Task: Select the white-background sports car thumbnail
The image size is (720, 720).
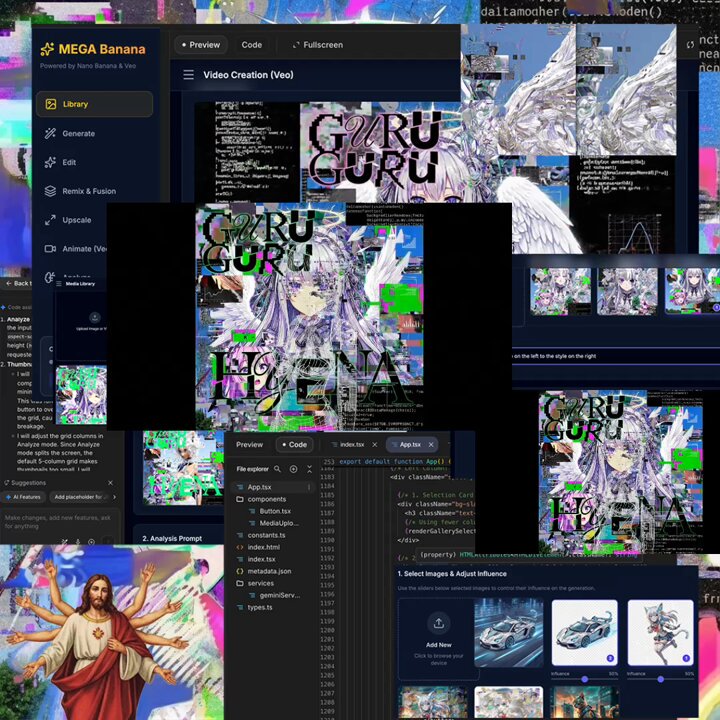Action: click(585, 633)
